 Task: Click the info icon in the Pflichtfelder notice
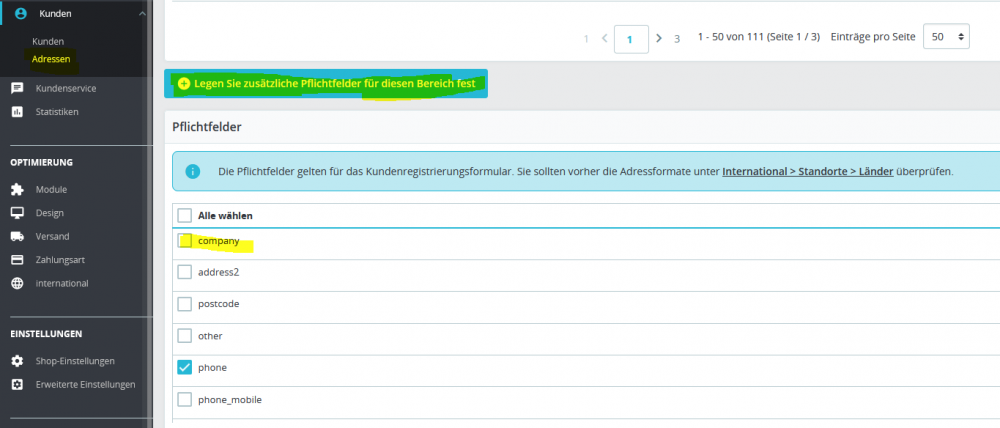click(192, 172)
